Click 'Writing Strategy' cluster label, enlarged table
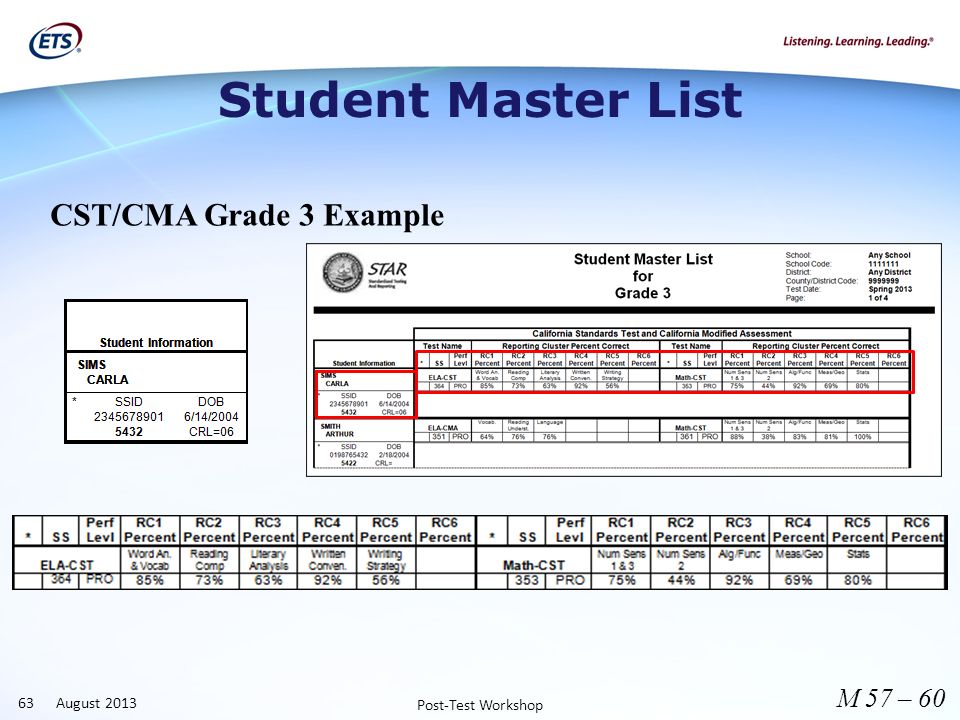 pos(386,560)
